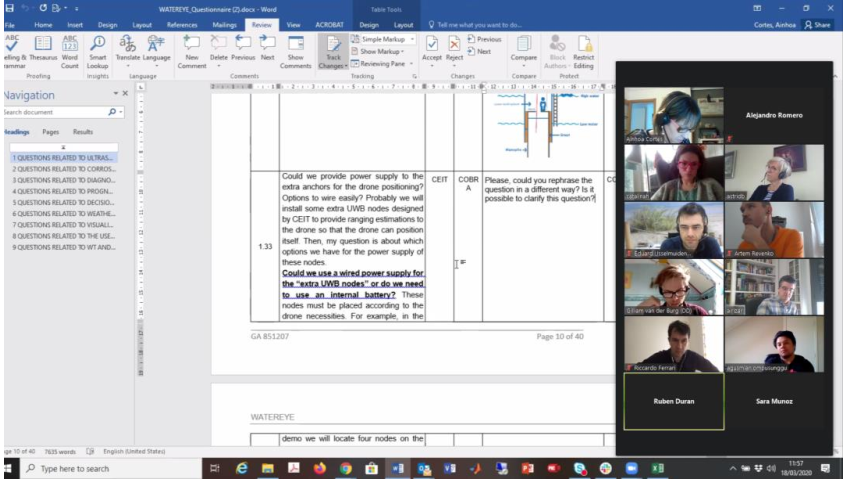
Task: Go to Previous tracked change
Action: 484,39
